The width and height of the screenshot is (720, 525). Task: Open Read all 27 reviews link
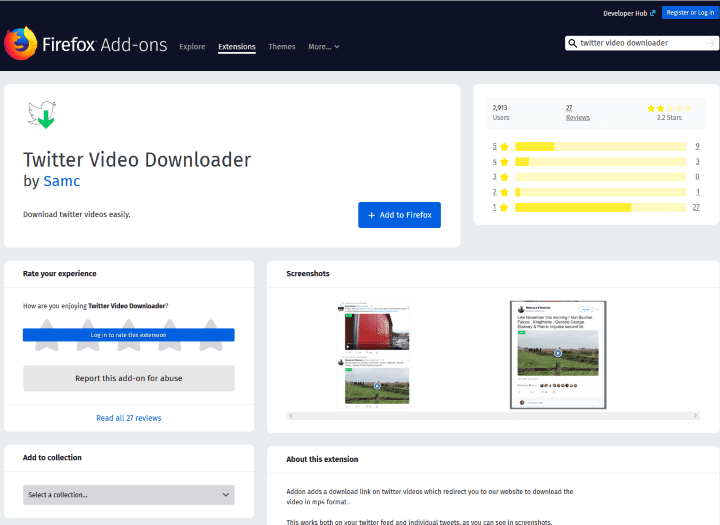(x=129, y=418)
